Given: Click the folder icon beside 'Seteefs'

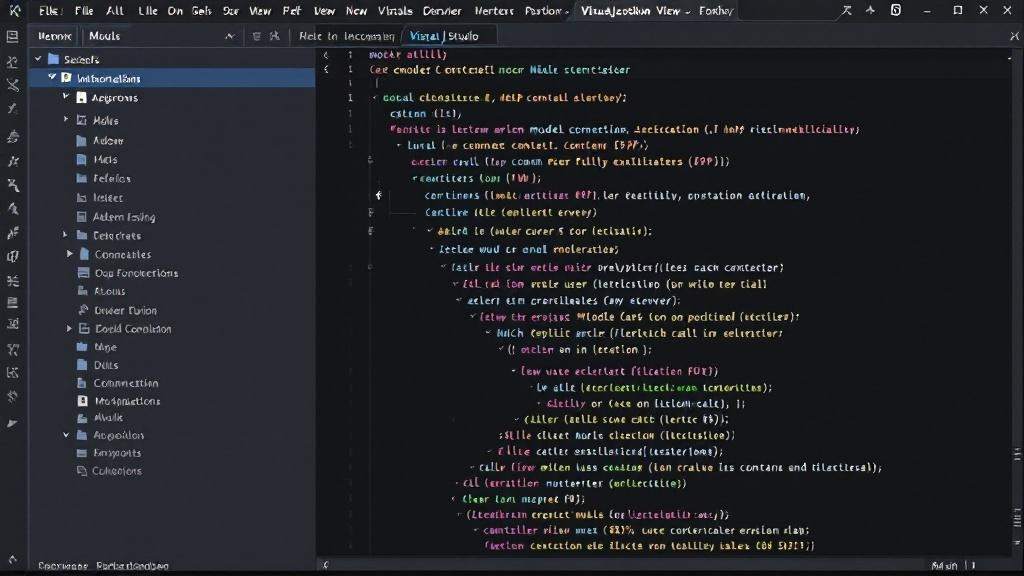Looking at the screenshot, I should click(54, 59).
